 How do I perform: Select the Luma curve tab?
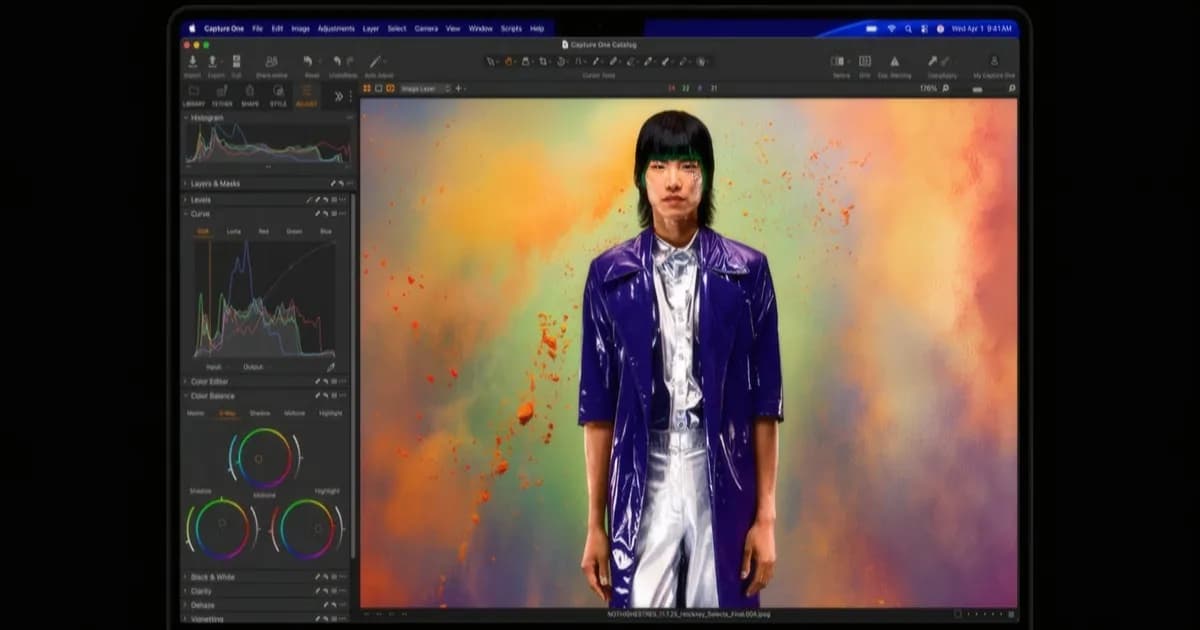coord(233,231)
